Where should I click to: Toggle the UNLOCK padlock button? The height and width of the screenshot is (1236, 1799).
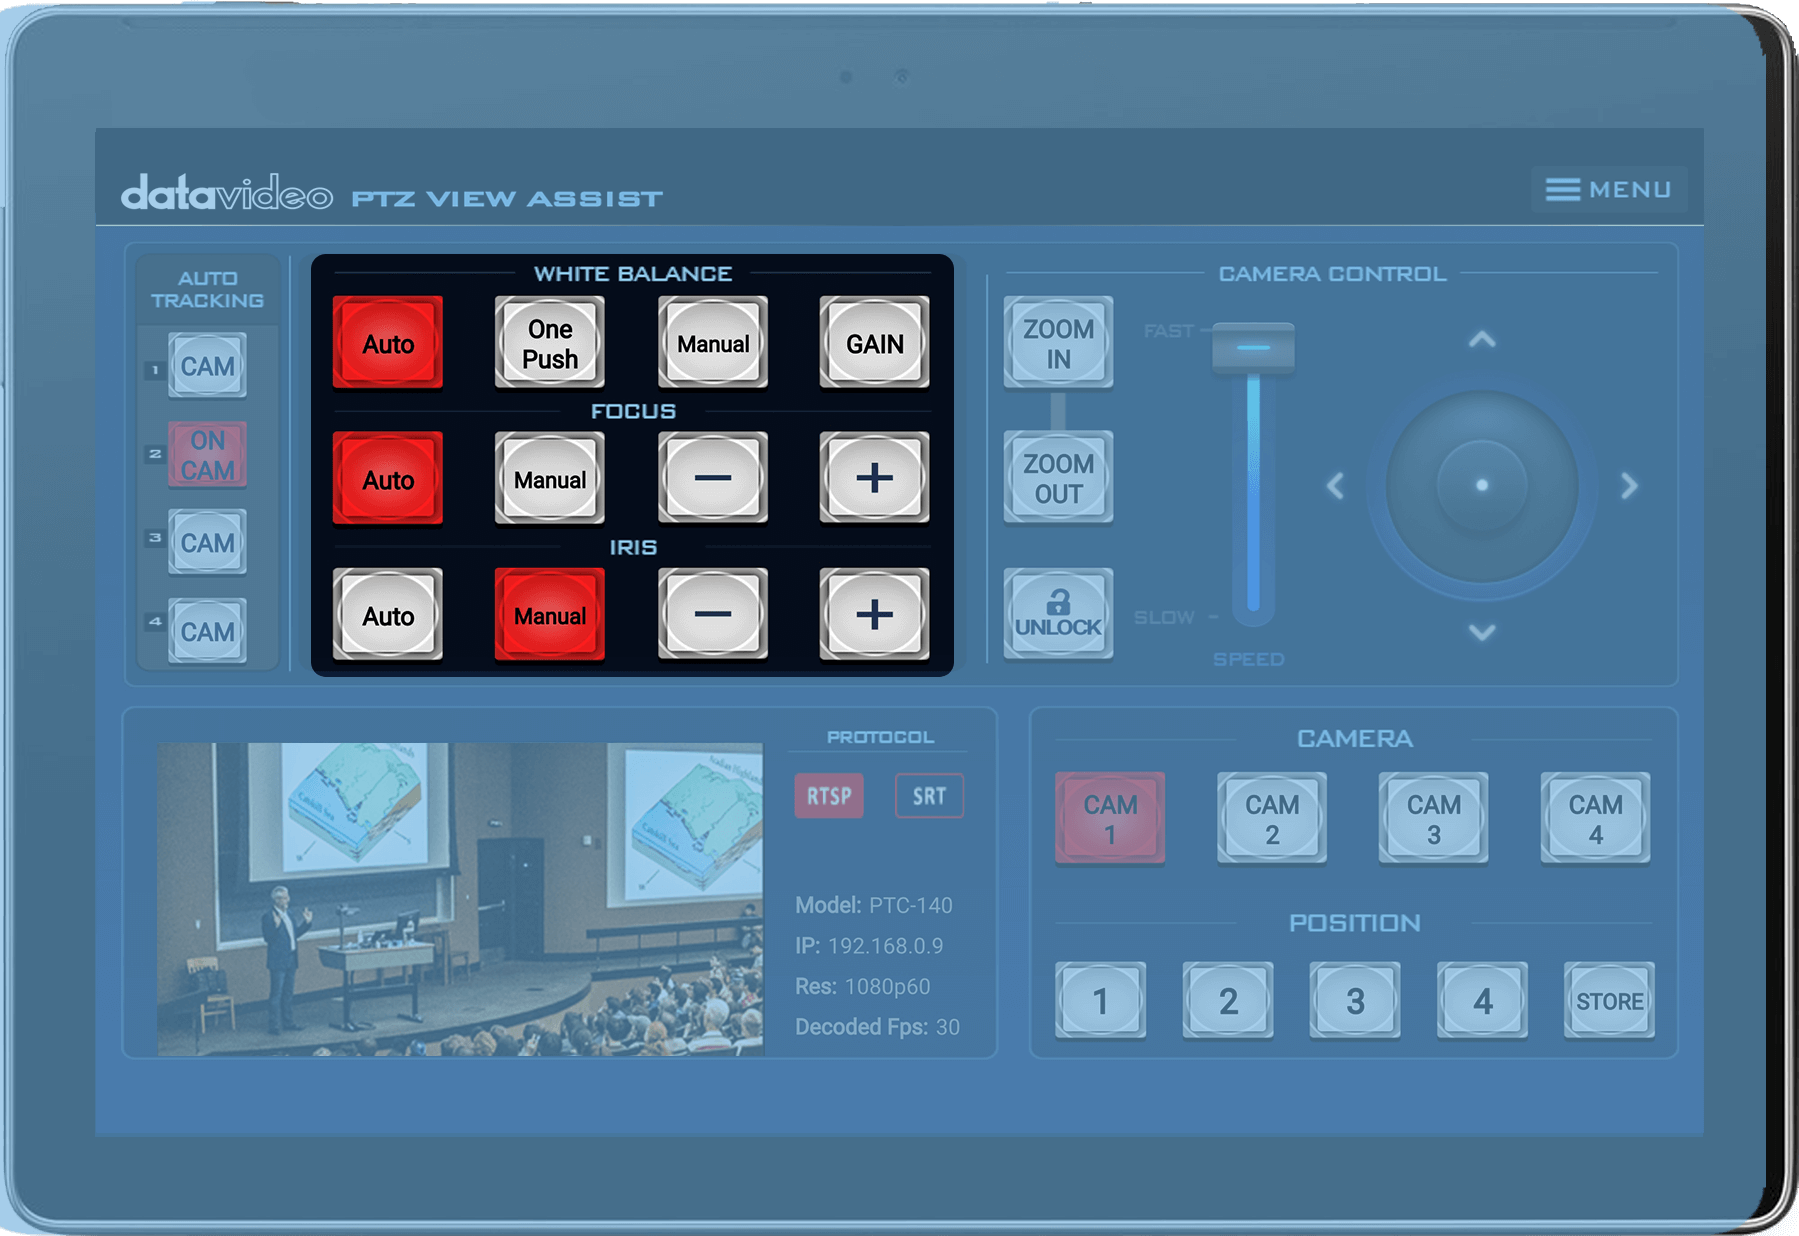coord(1058,614)
